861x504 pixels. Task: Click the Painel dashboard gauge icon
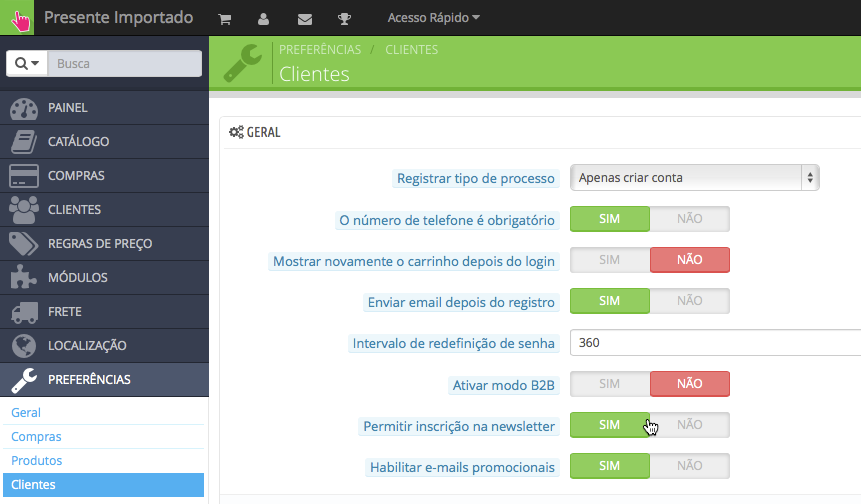(24, 108)
